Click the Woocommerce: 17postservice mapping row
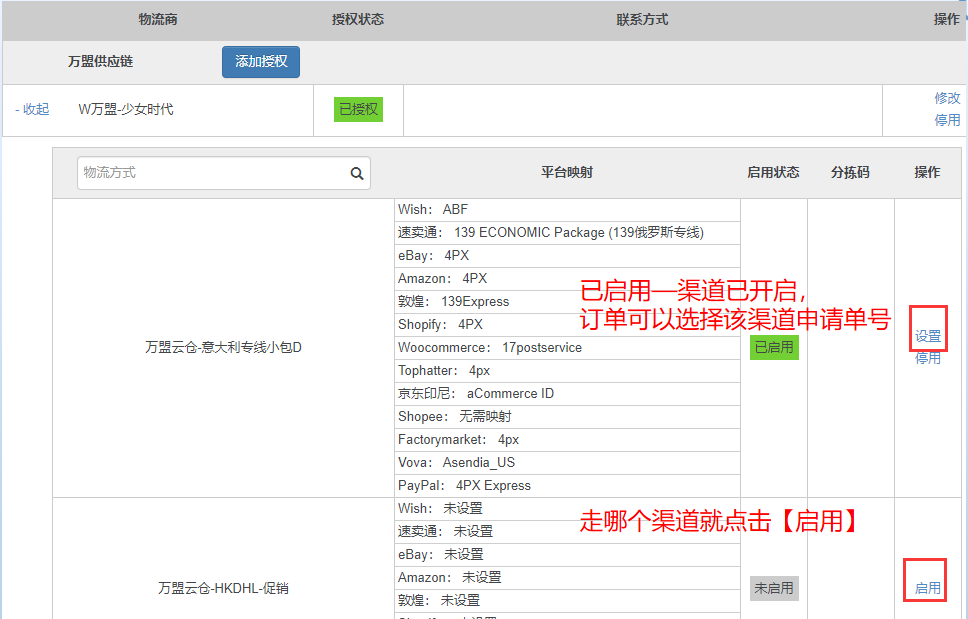The image size is (968, 619). (x=567, y=347)
